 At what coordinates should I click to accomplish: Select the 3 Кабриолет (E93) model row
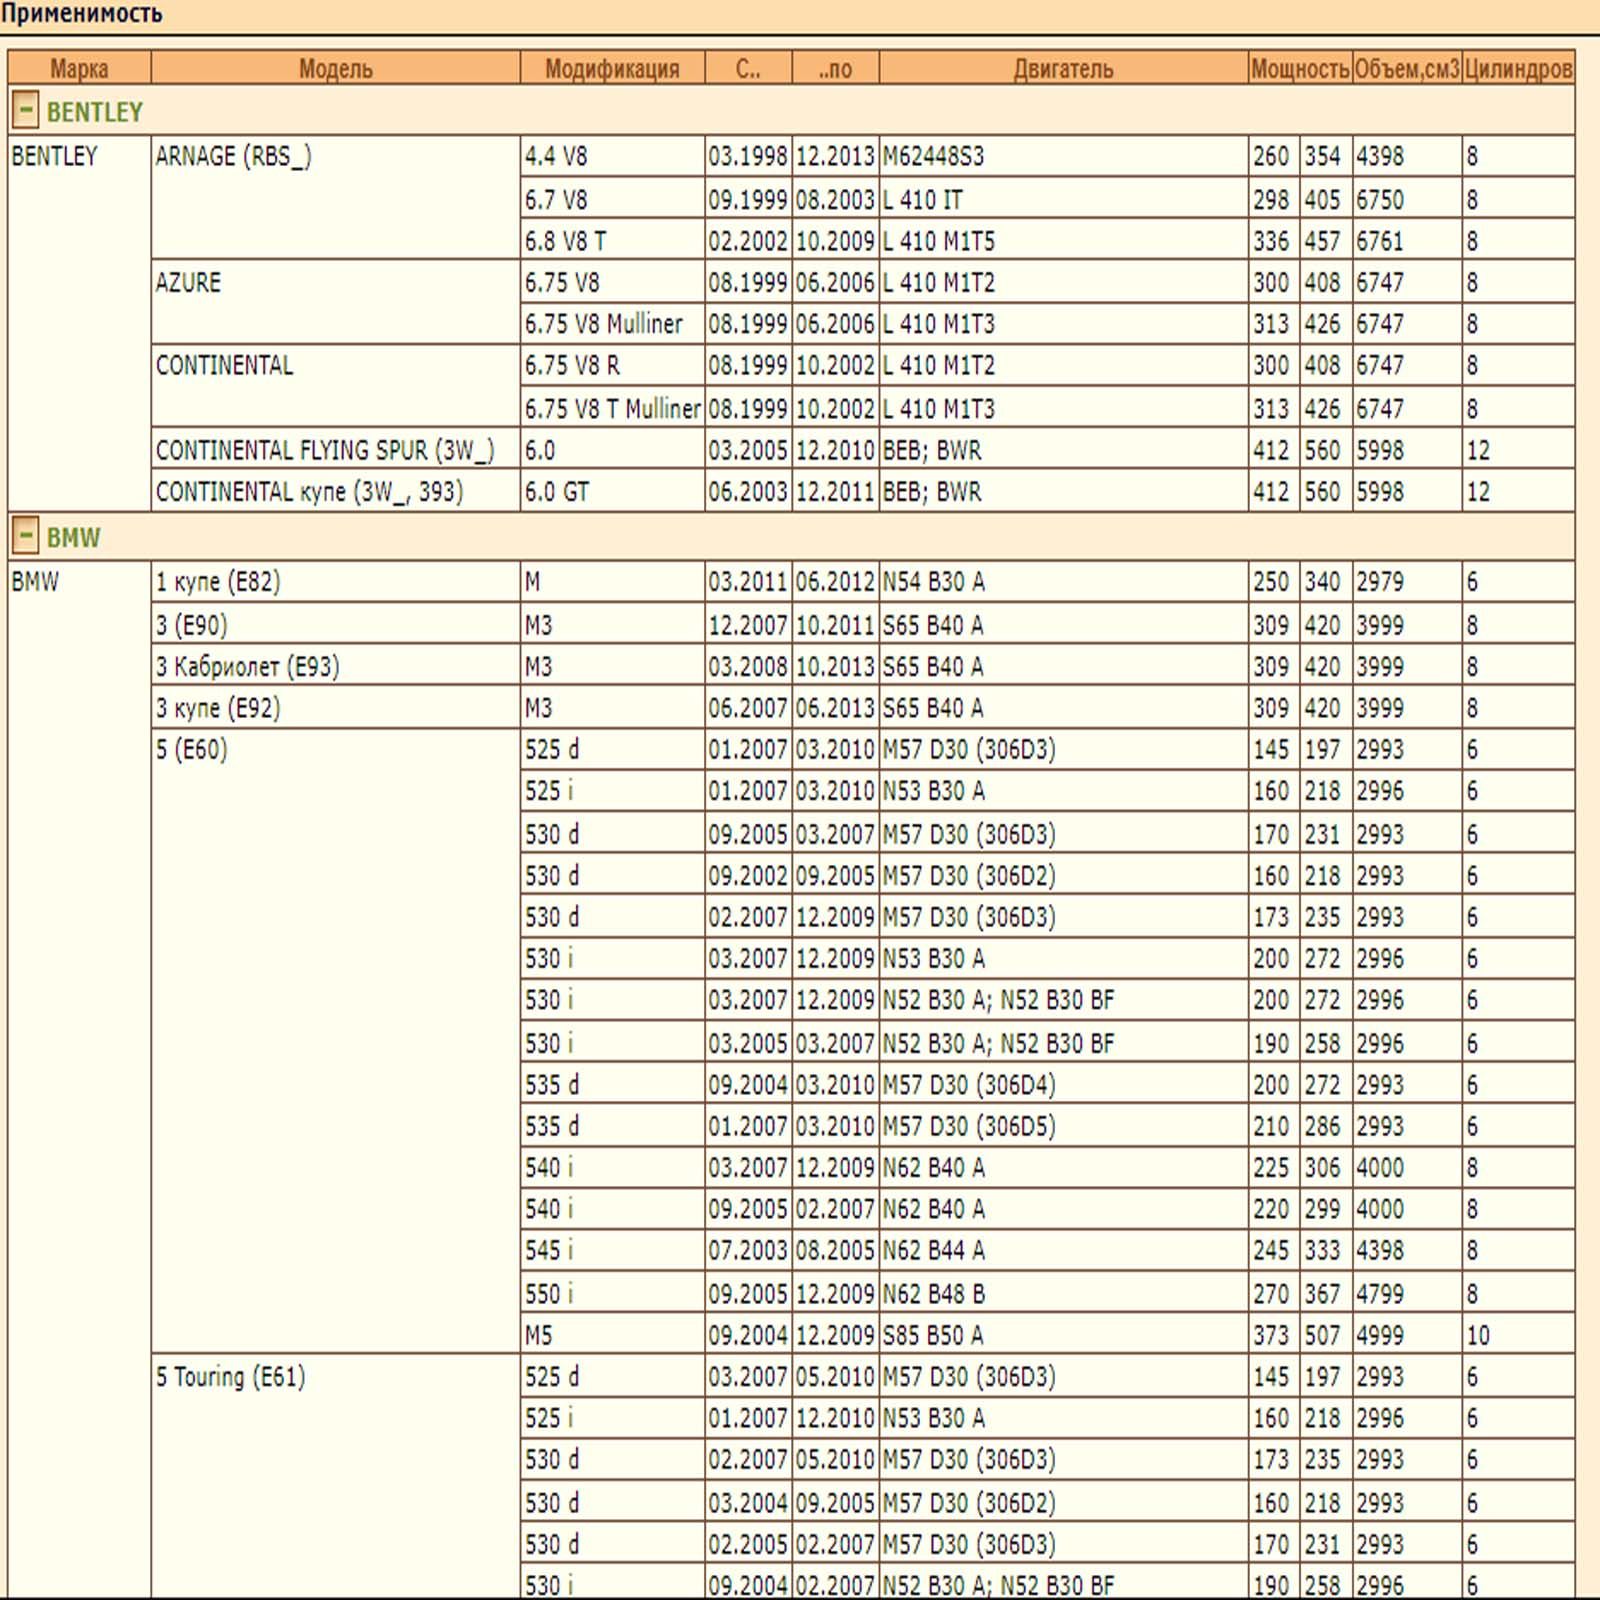pyautogui.click(x=247, y=667)
